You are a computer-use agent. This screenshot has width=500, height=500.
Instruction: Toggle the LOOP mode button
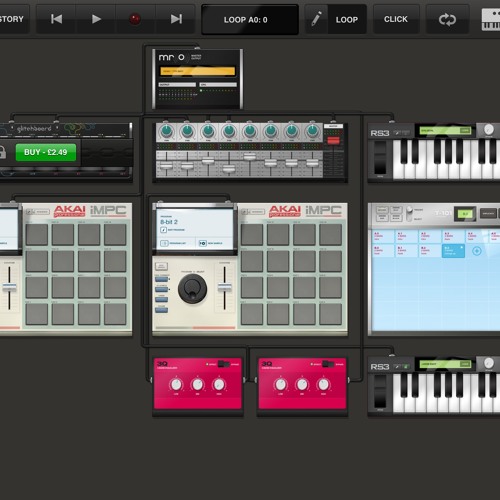347,20
